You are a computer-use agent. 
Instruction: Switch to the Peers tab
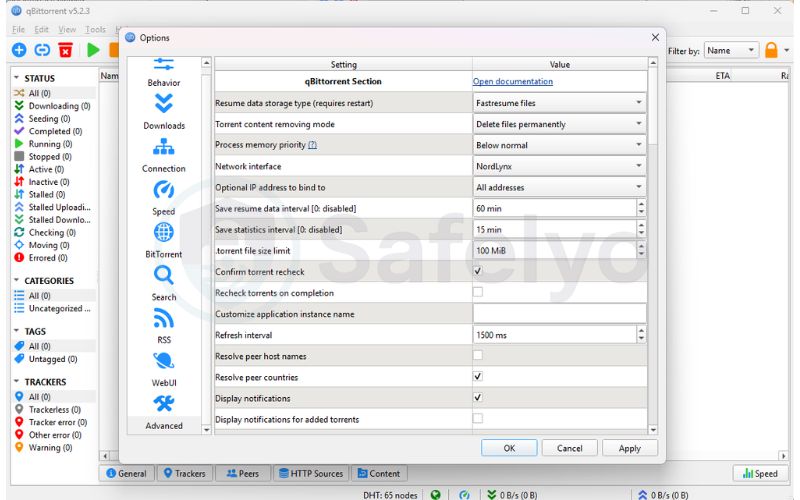(x=243, y=473)
